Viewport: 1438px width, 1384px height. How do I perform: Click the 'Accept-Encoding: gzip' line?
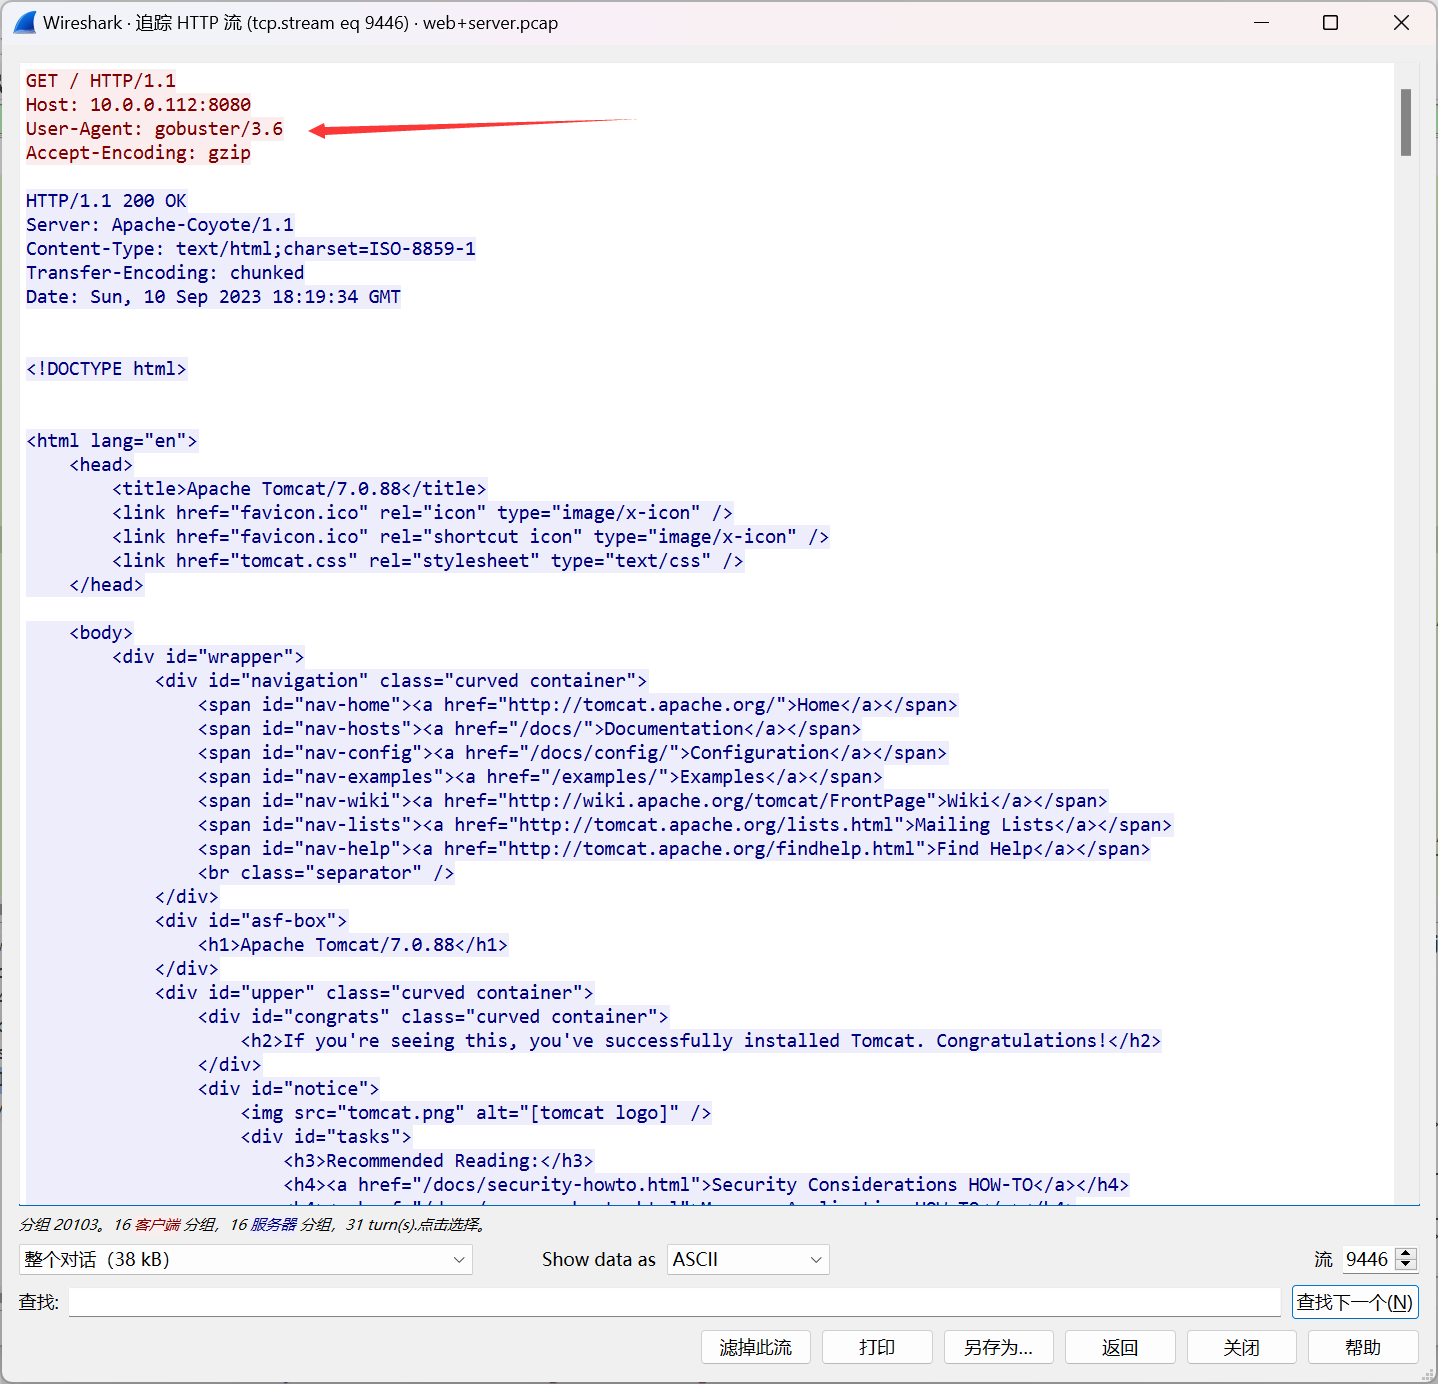[x=138, y=152]
